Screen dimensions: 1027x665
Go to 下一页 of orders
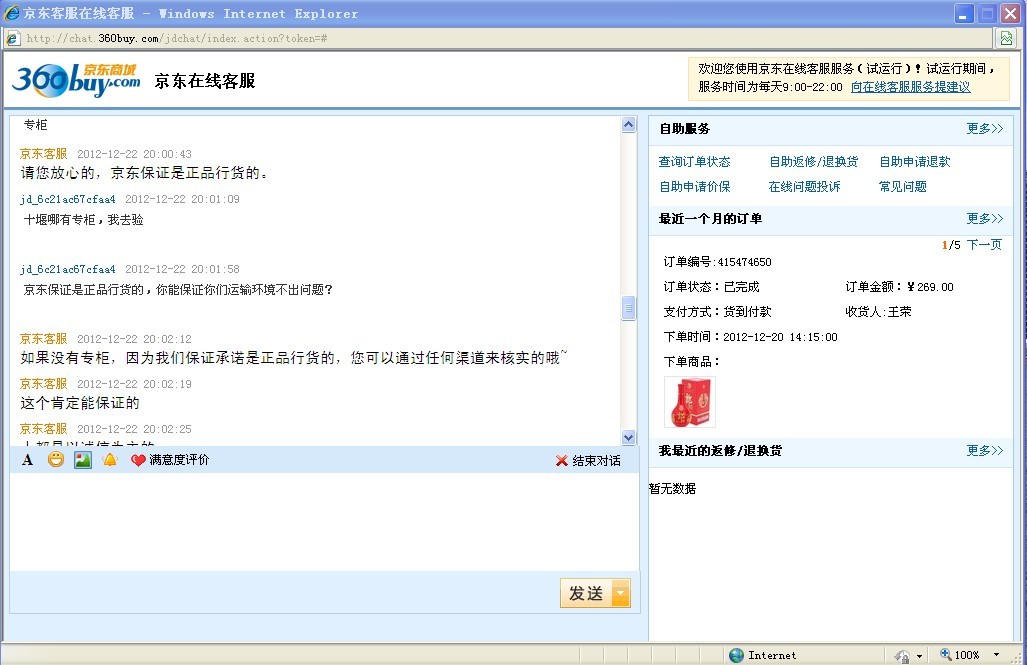(984, 244)
